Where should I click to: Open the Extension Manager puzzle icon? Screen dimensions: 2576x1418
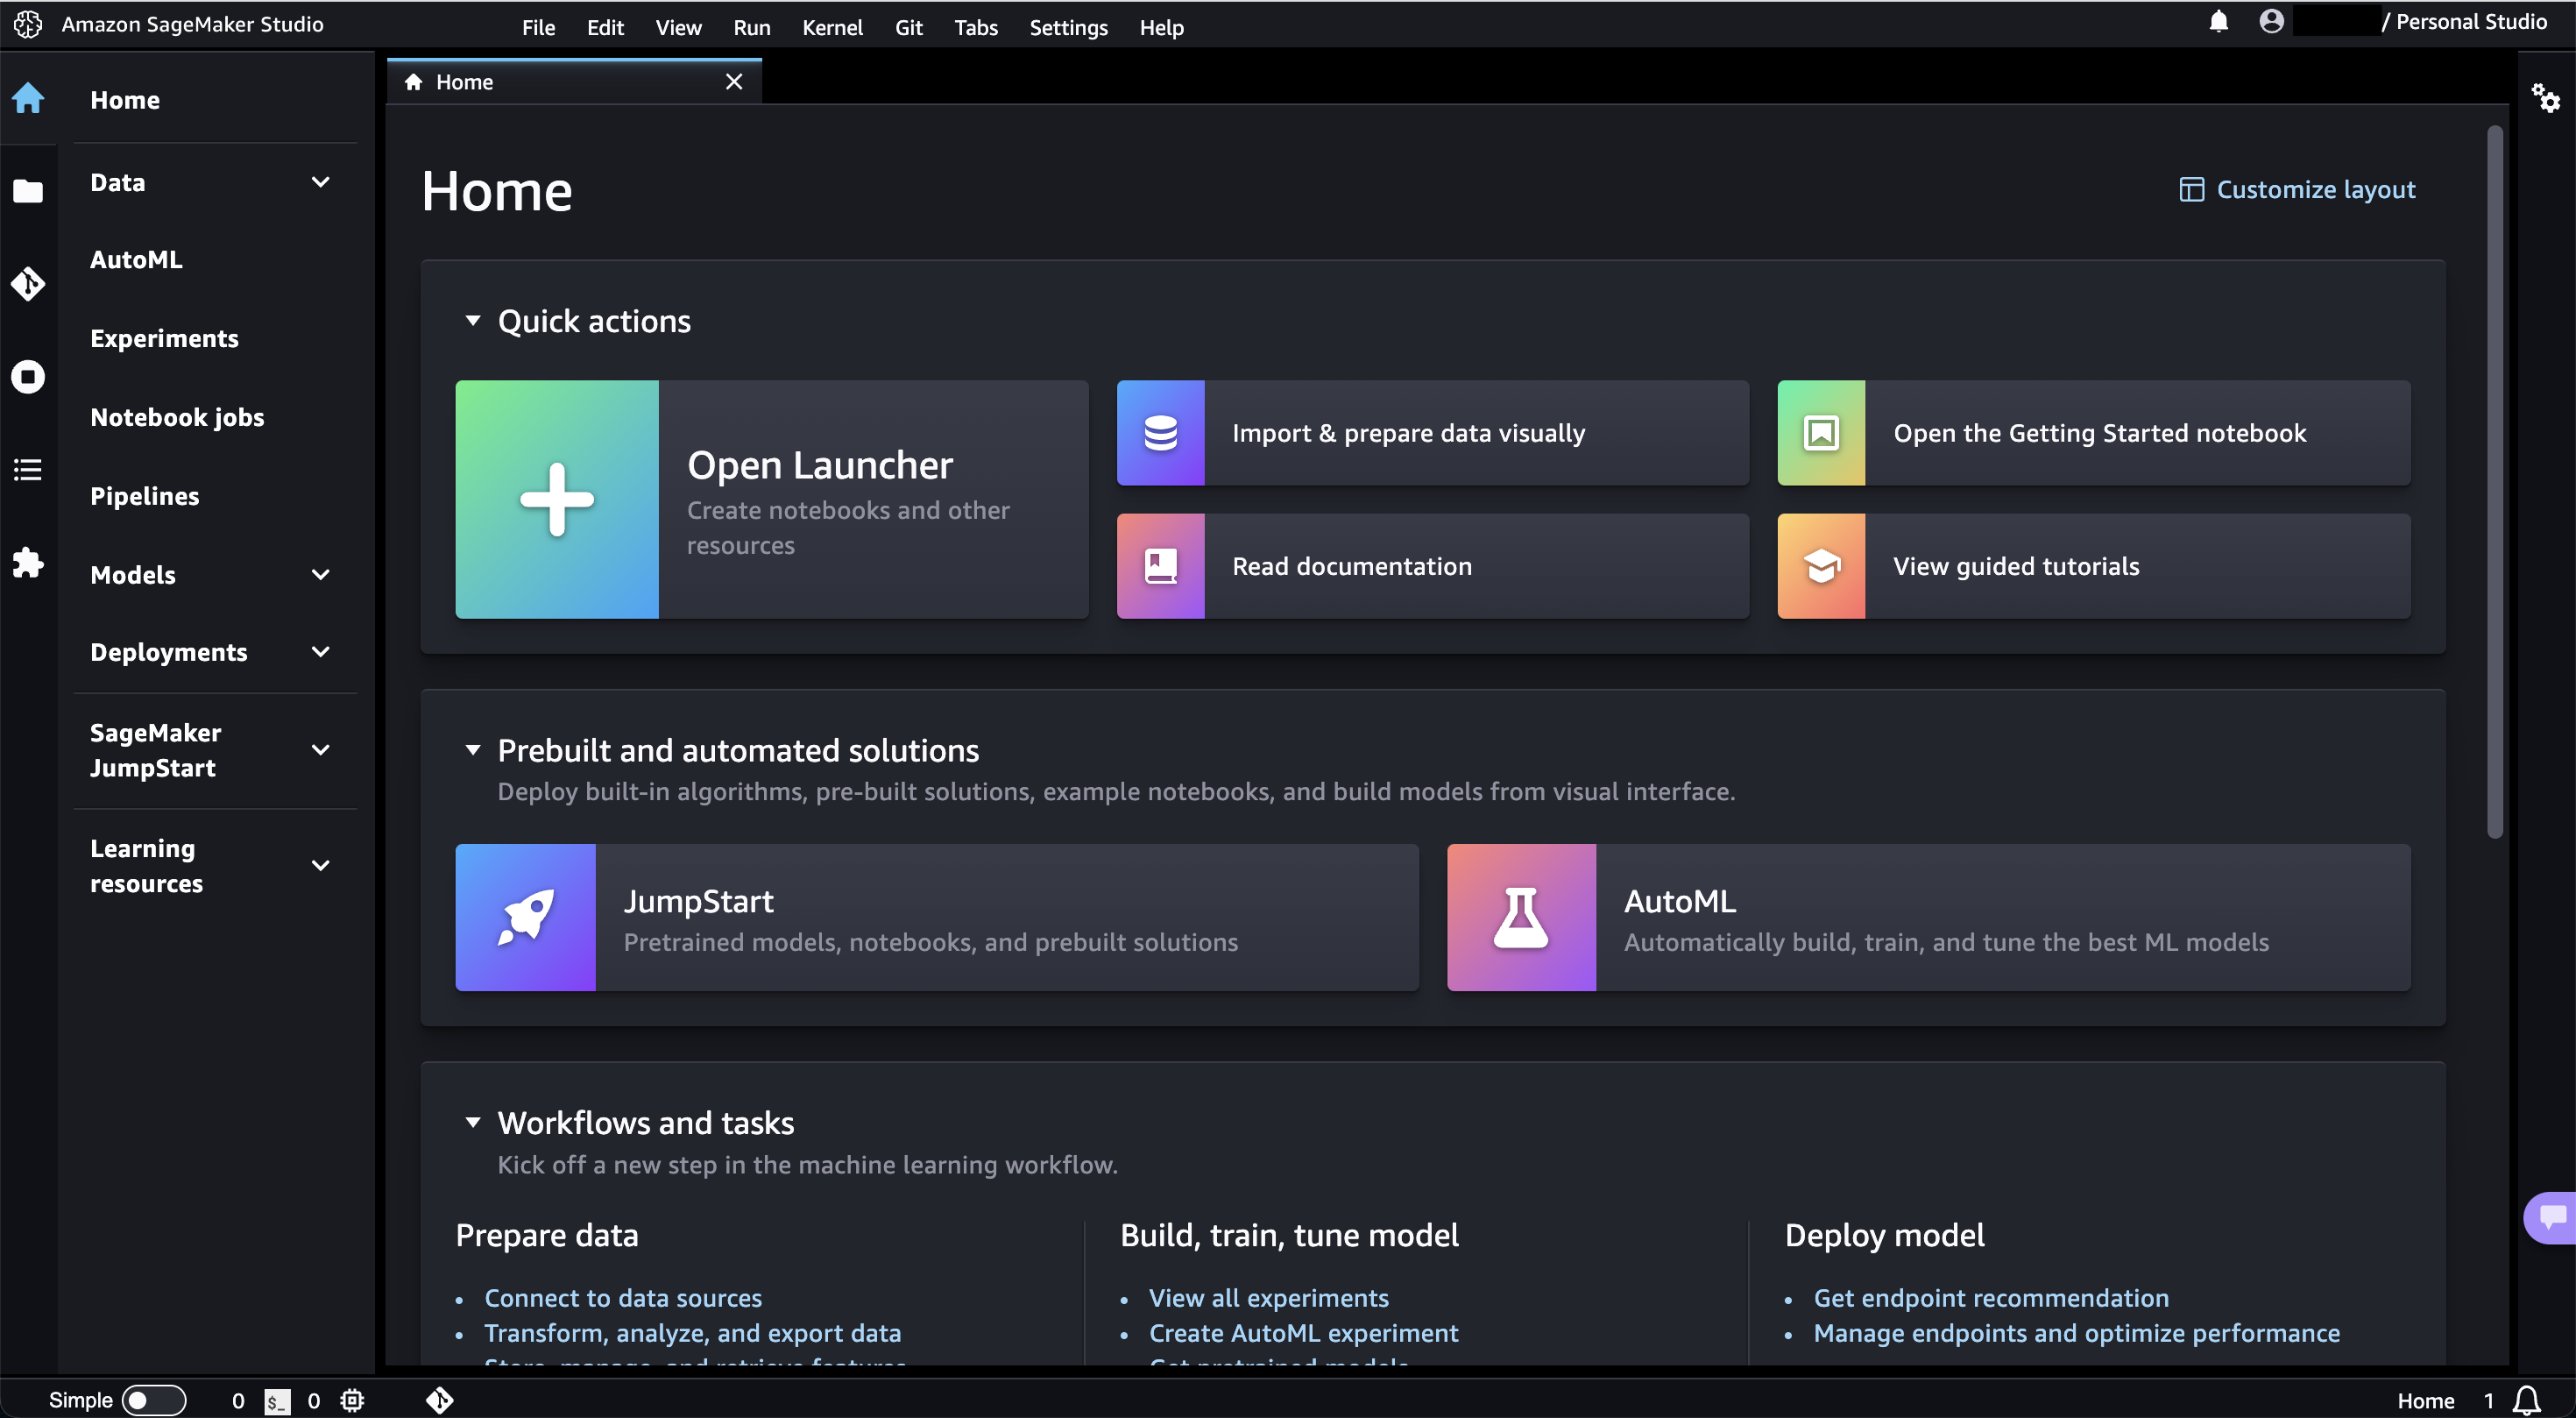click(28, 562)
